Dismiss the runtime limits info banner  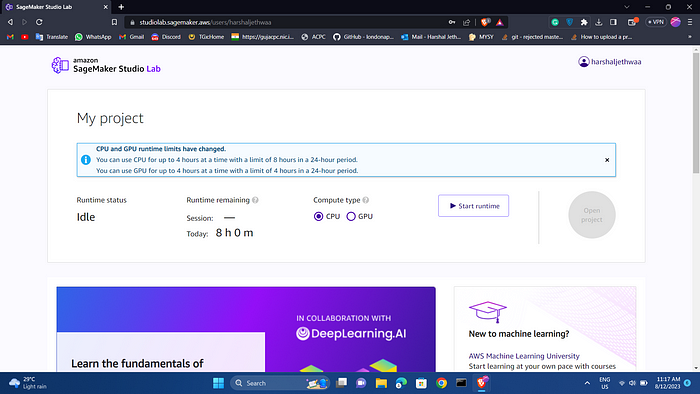coord(607,160)
